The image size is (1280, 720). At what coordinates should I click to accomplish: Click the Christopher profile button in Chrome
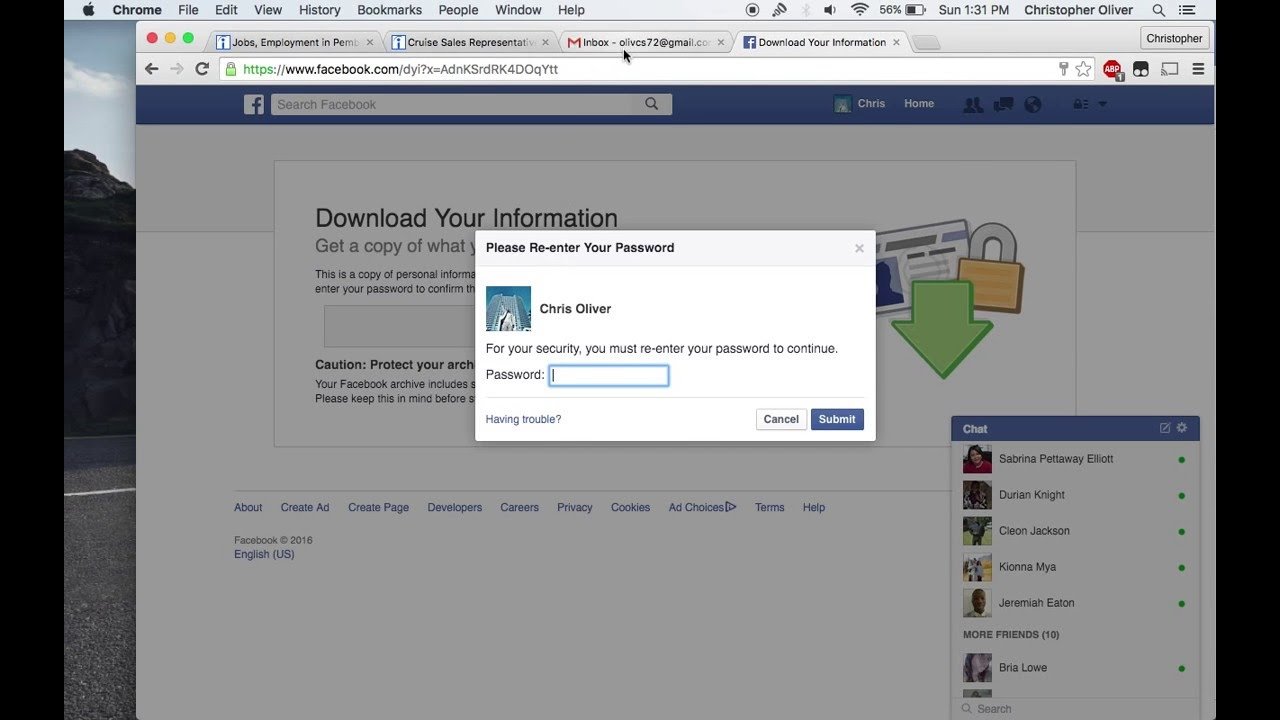(x=1175, y=38)
